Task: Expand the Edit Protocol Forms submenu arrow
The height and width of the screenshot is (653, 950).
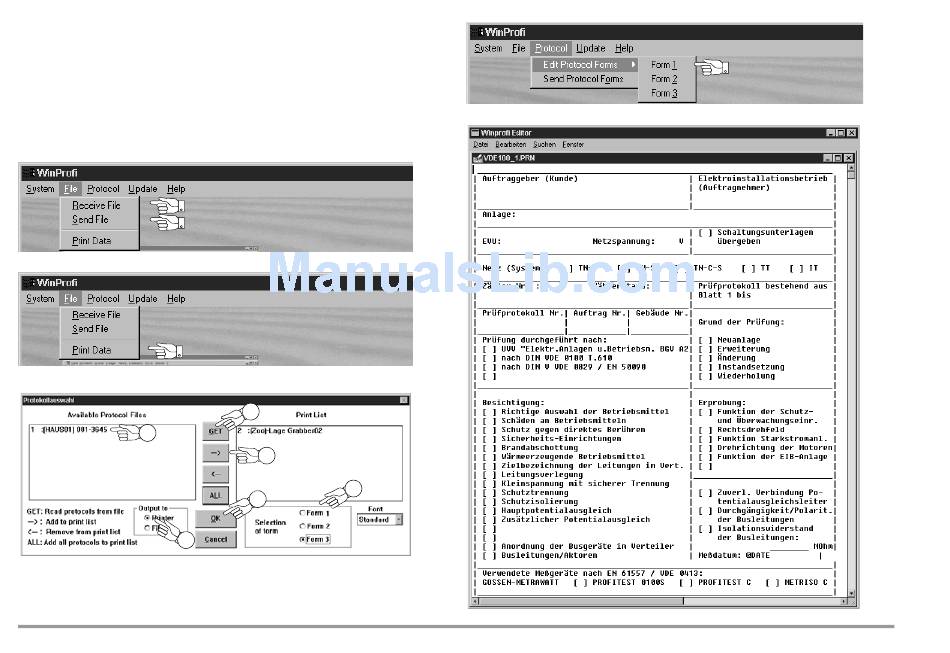Action: 633,64
